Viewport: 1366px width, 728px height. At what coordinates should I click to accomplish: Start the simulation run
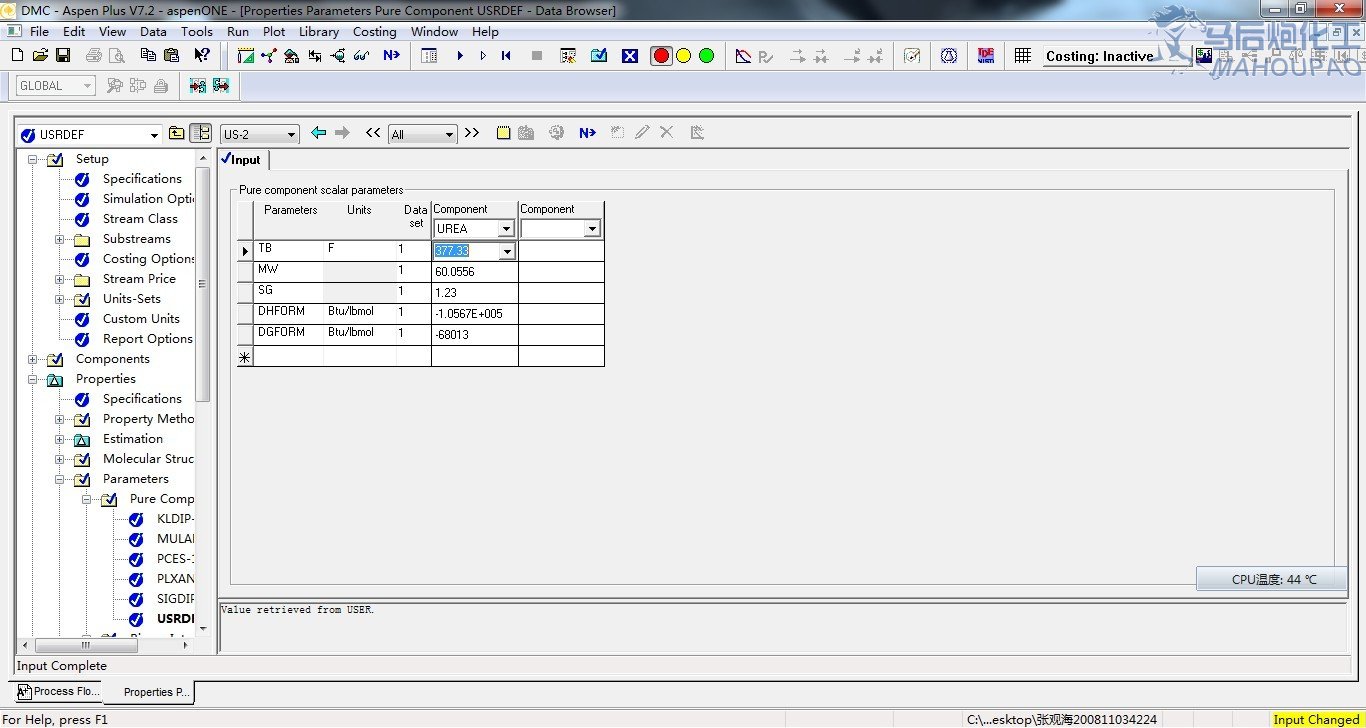[x=460, y=56]
